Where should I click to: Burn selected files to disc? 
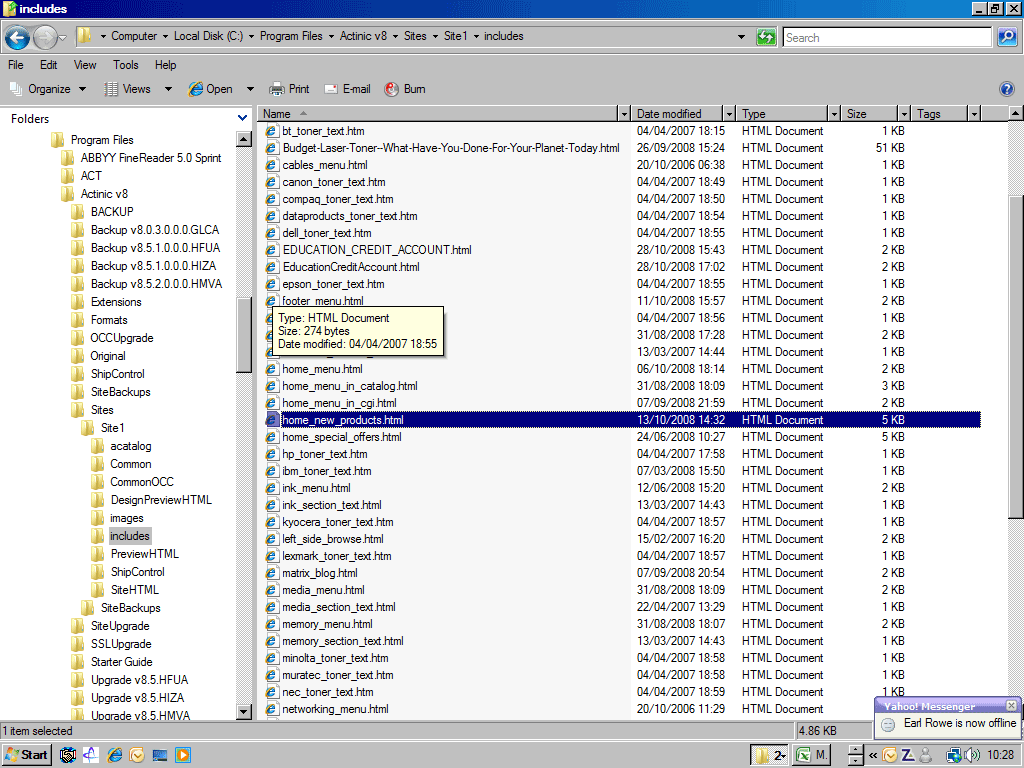tap(405, 89)
